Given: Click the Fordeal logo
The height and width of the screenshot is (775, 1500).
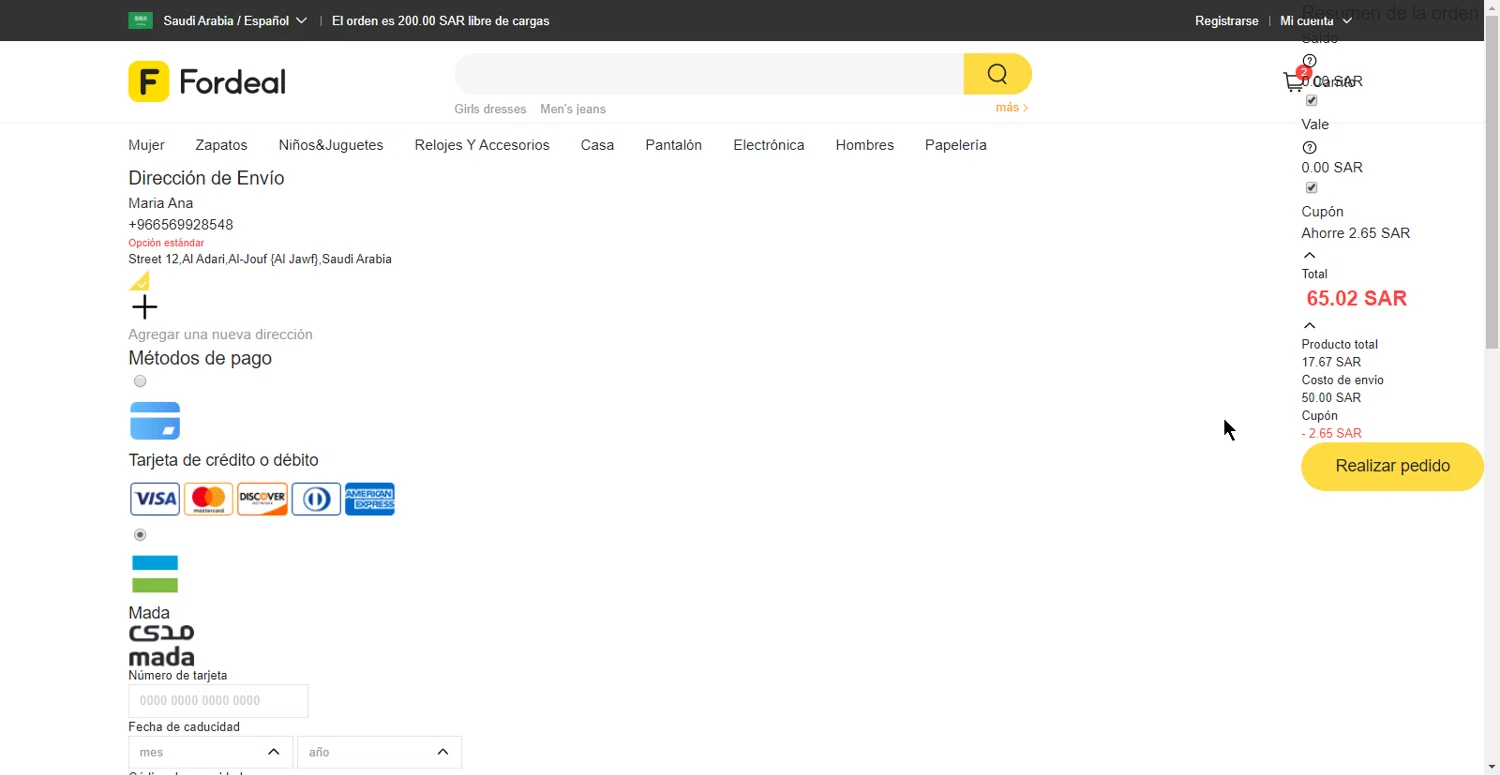Looking at the screenshot, I should (x=207, y=81).
